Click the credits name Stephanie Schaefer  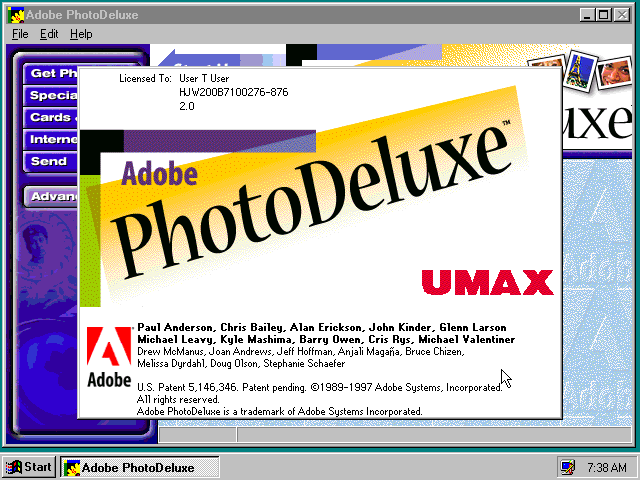(x=304, y=363)
